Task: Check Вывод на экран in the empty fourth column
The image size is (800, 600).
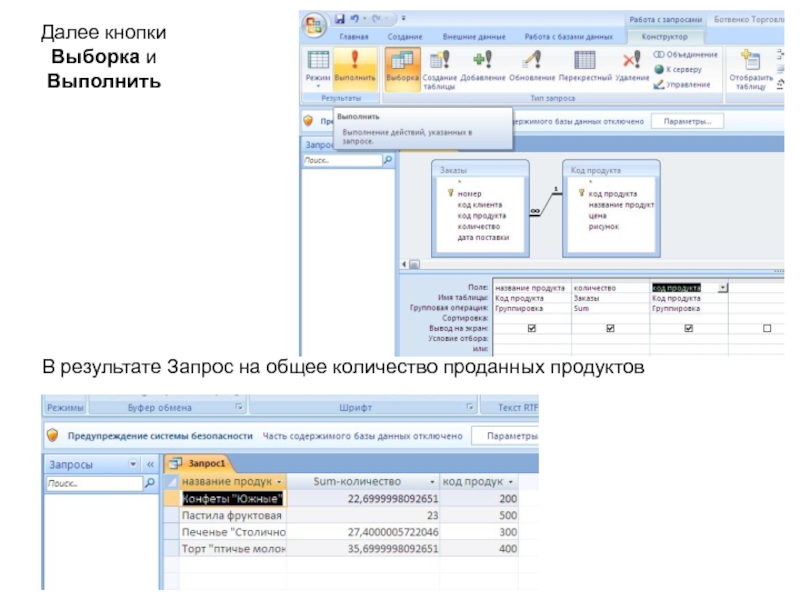Action: click(767, 329)
